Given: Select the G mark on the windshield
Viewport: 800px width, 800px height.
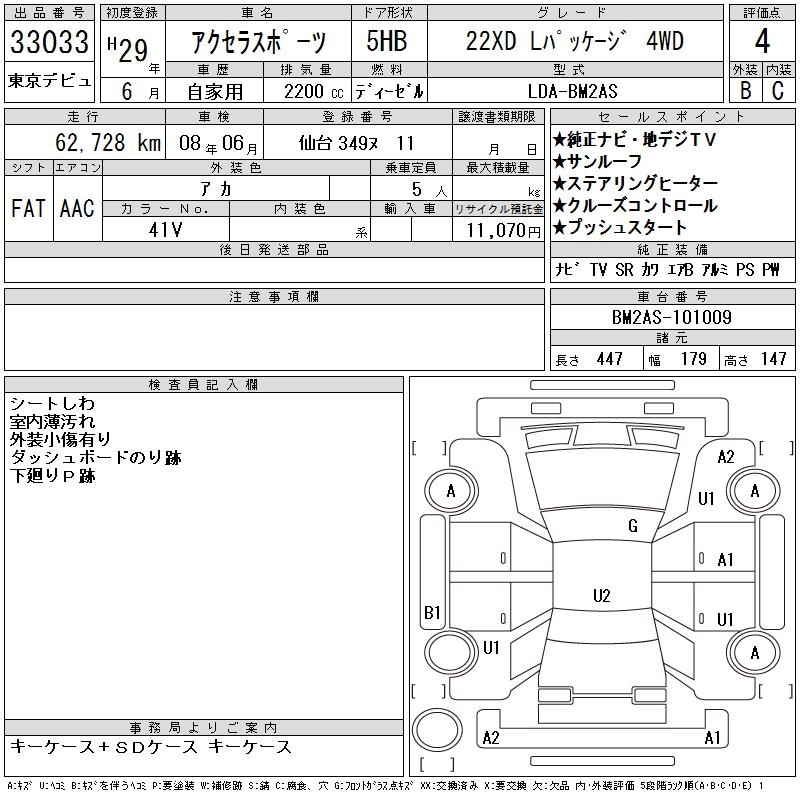Looking at the screenshot, I should 633,526.
